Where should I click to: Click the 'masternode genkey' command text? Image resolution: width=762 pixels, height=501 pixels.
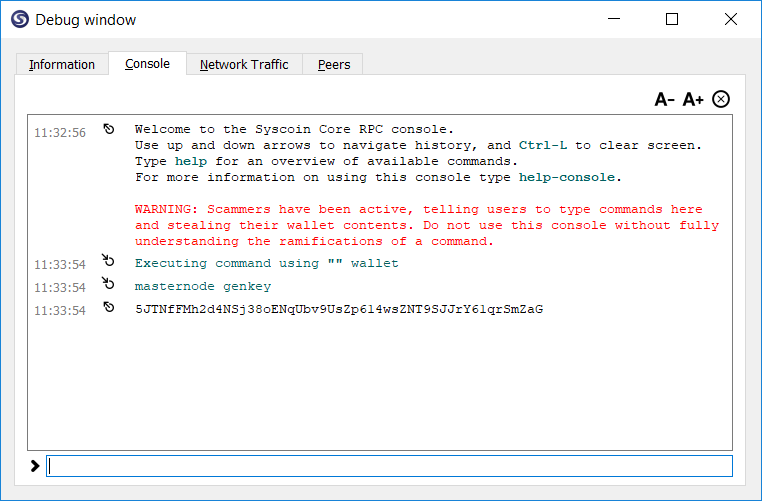click(x=203, y=286)
